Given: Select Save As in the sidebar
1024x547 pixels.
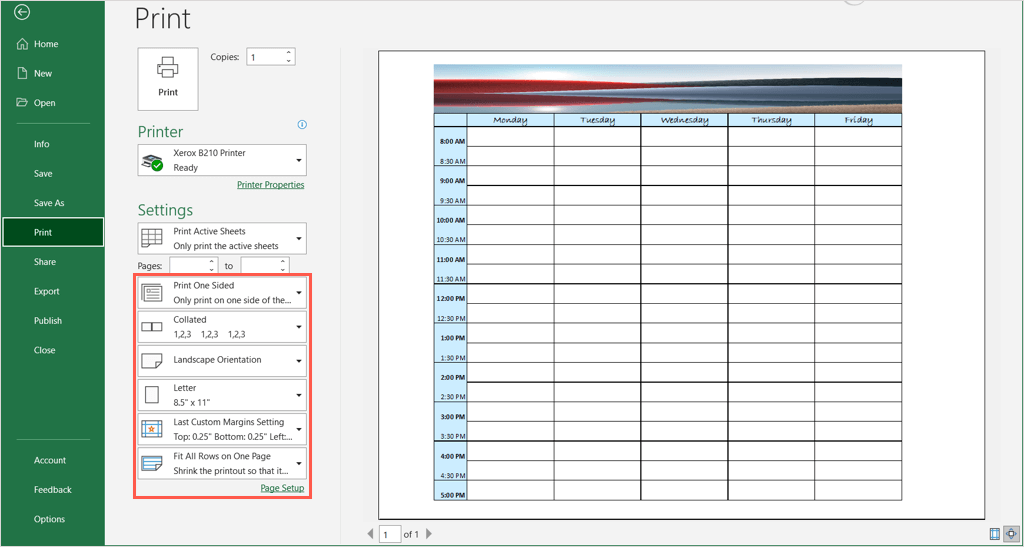Looking at the screenshot, I should click(x=48, y=203).
